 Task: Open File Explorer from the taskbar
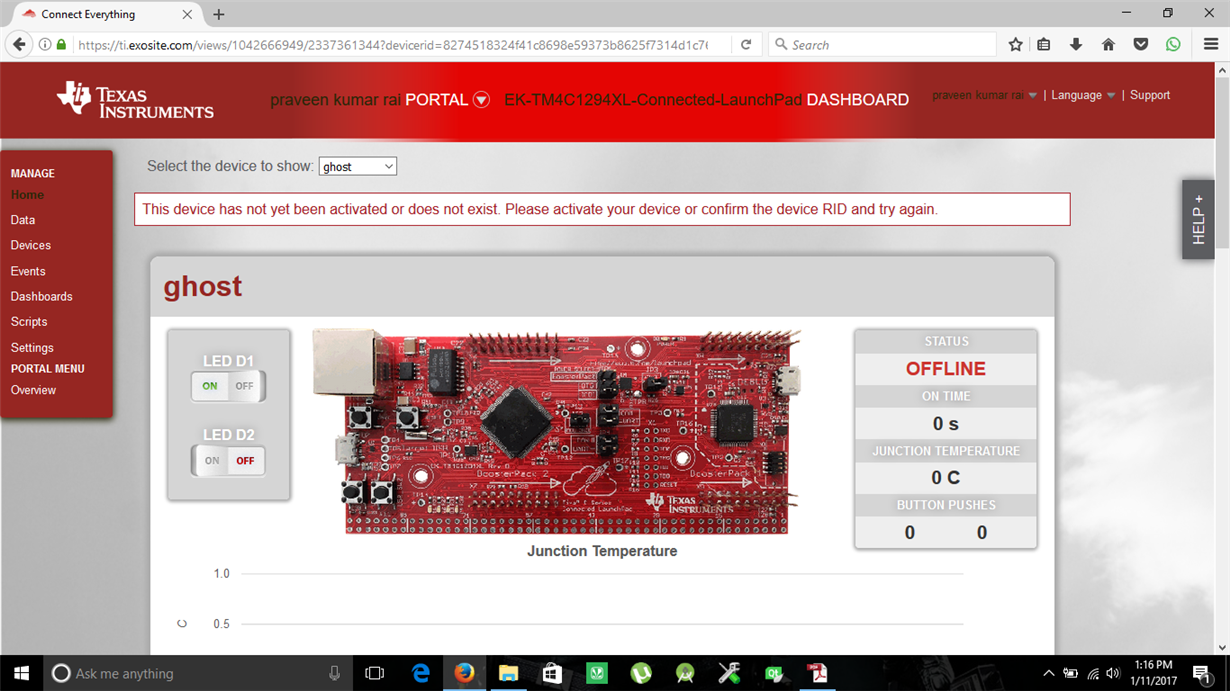point(508,673)
